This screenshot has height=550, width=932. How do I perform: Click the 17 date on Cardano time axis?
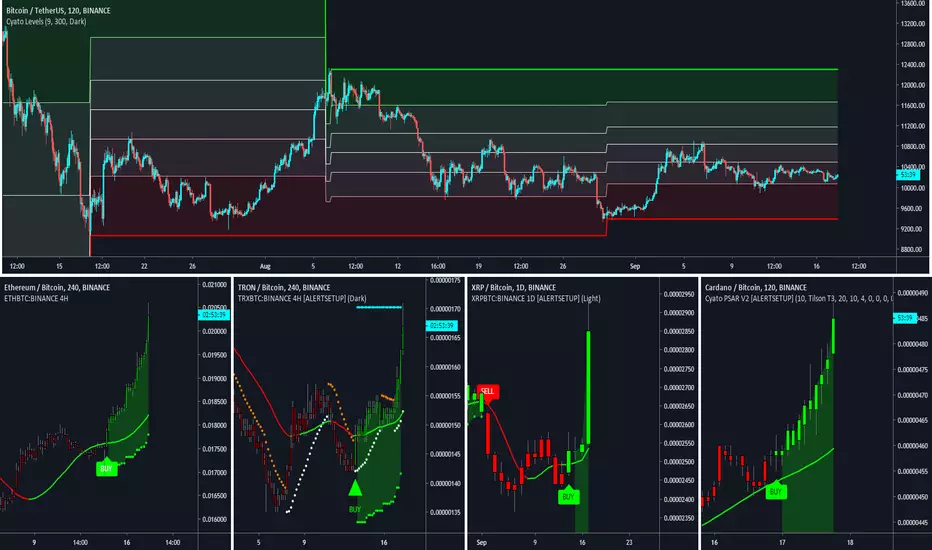pos(782,542)
